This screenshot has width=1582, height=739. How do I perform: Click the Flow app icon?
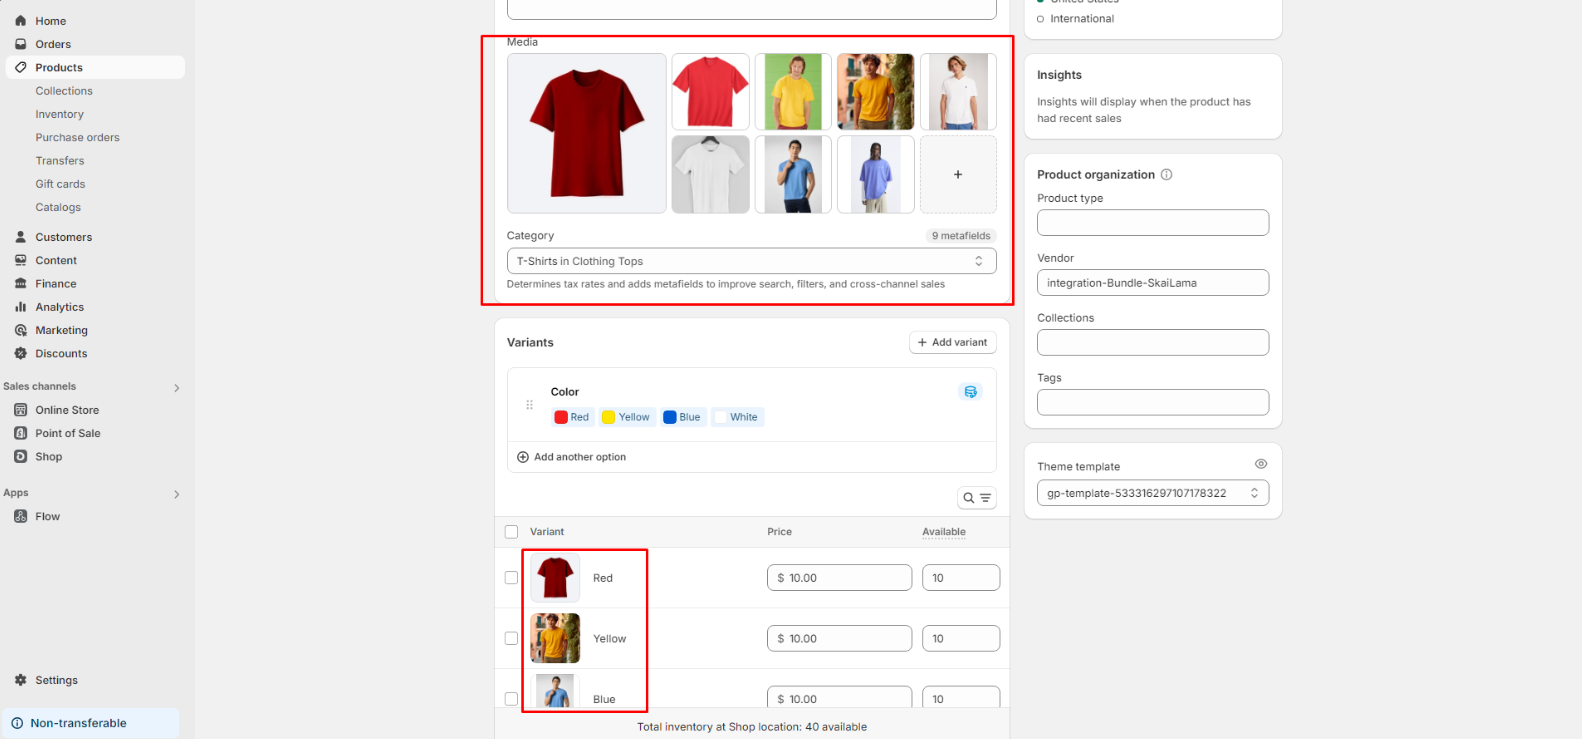click(21, 517)
